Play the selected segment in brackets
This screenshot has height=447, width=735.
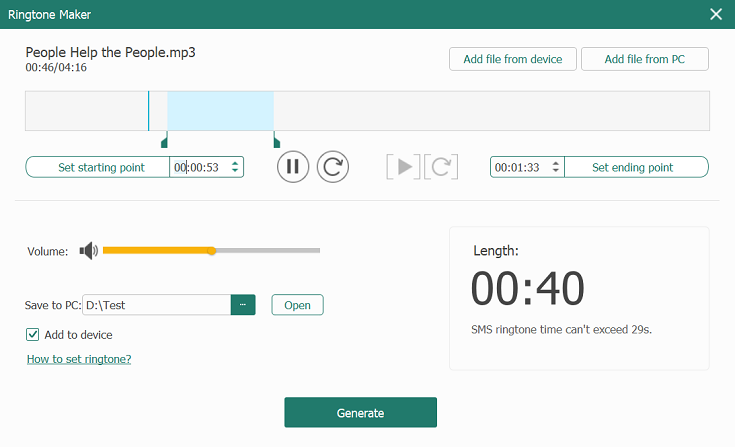[x=403, y=167]
